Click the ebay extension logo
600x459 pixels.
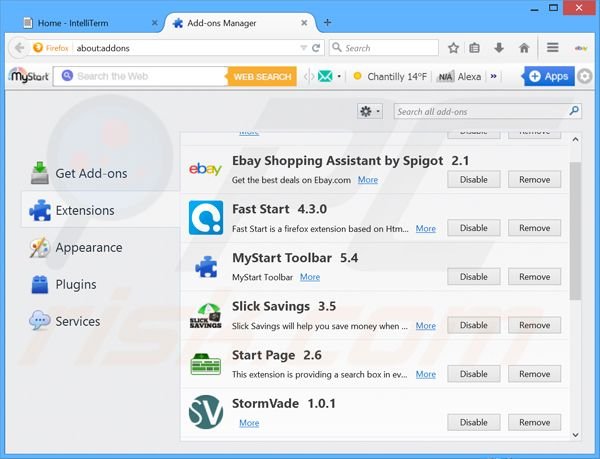[205, 169]
